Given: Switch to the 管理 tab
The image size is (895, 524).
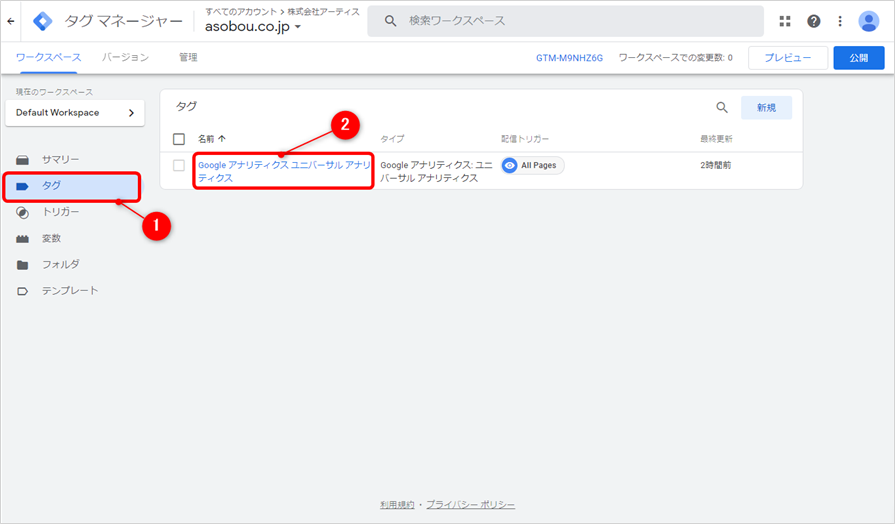Looking at the screenshot, I should tap(188, 57).
